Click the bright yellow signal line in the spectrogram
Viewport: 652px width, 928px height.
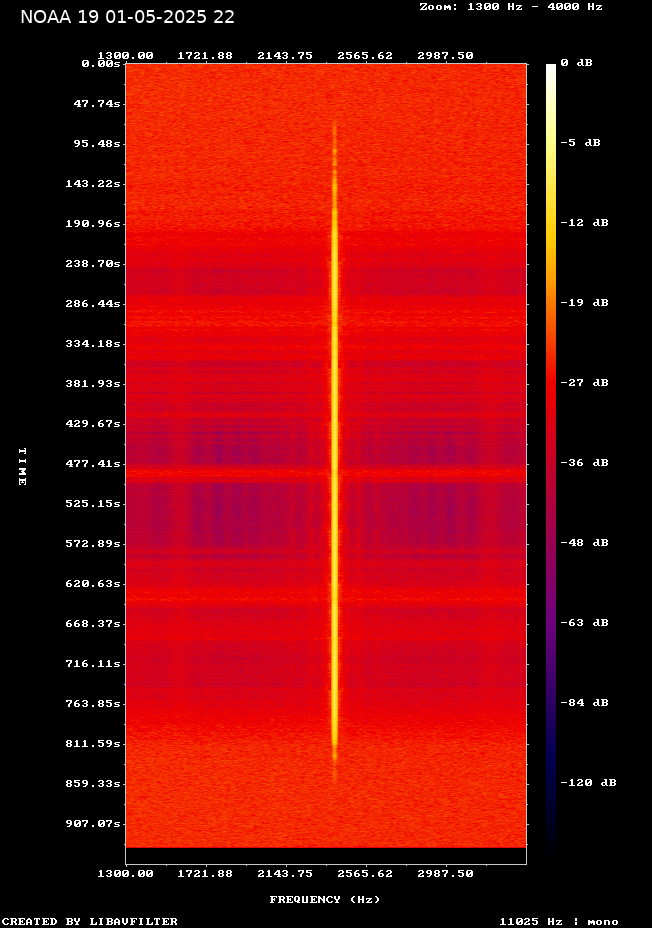[334, 450]
